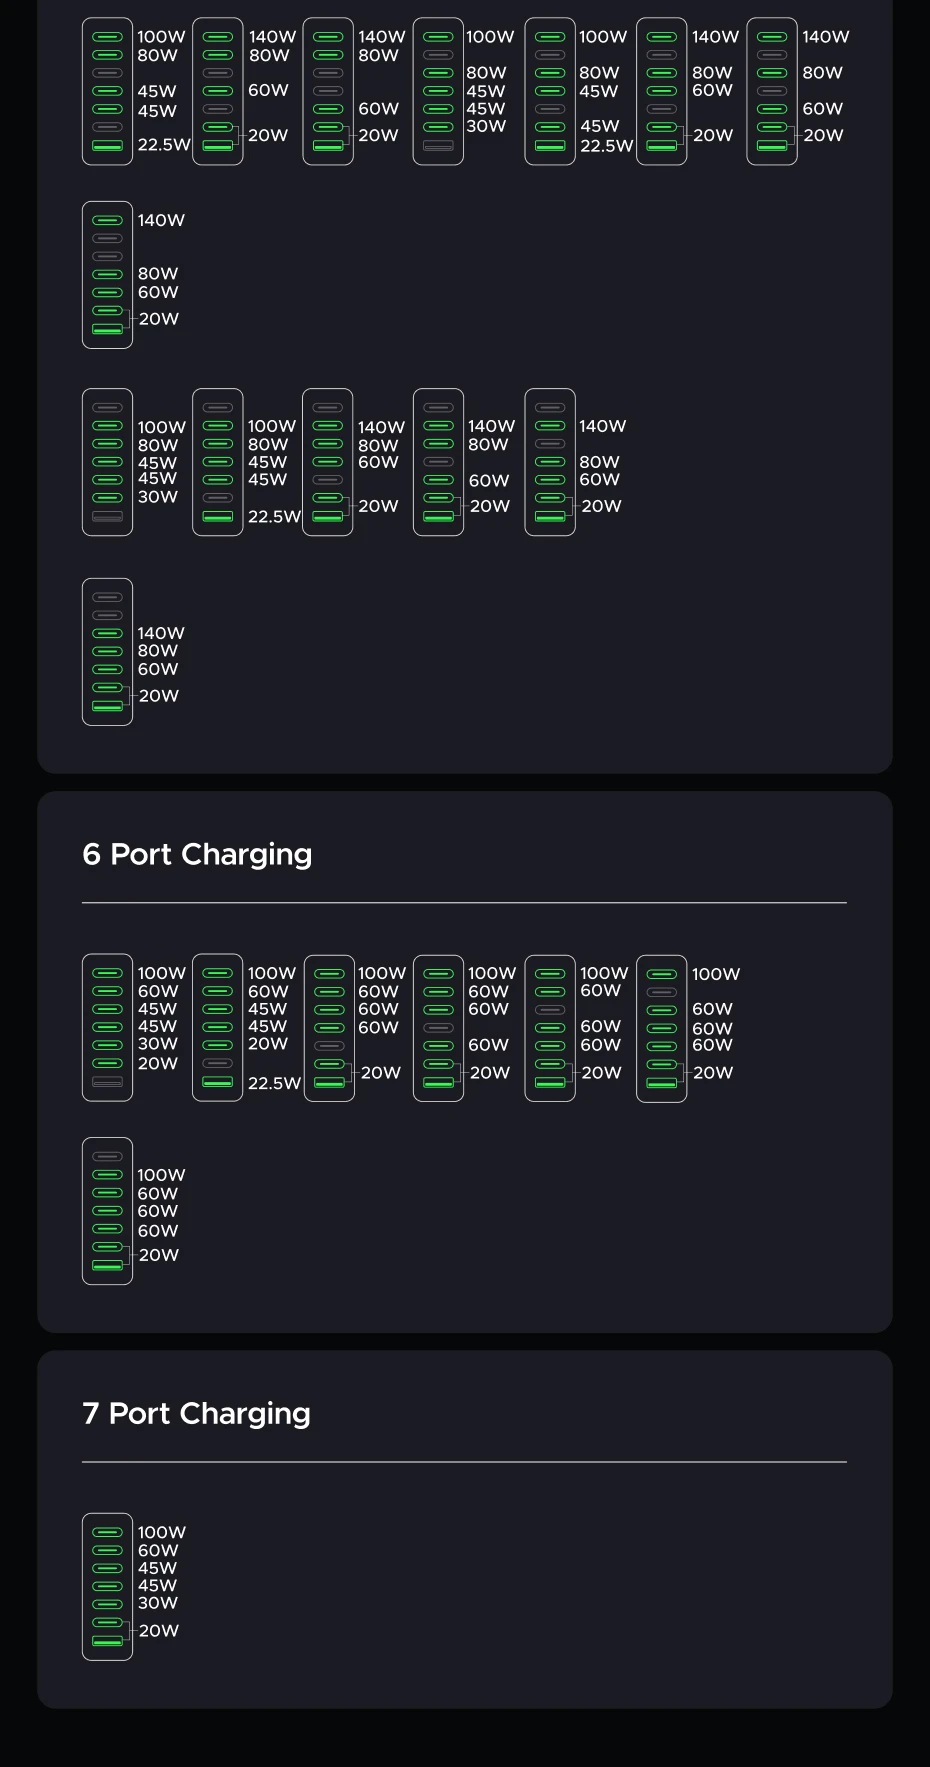Image resolution: width=930 pixels, height=1767 pixels.
Task: Click the 22.5W label in 6 Port Charging section
Action: tap(274, 1083)
